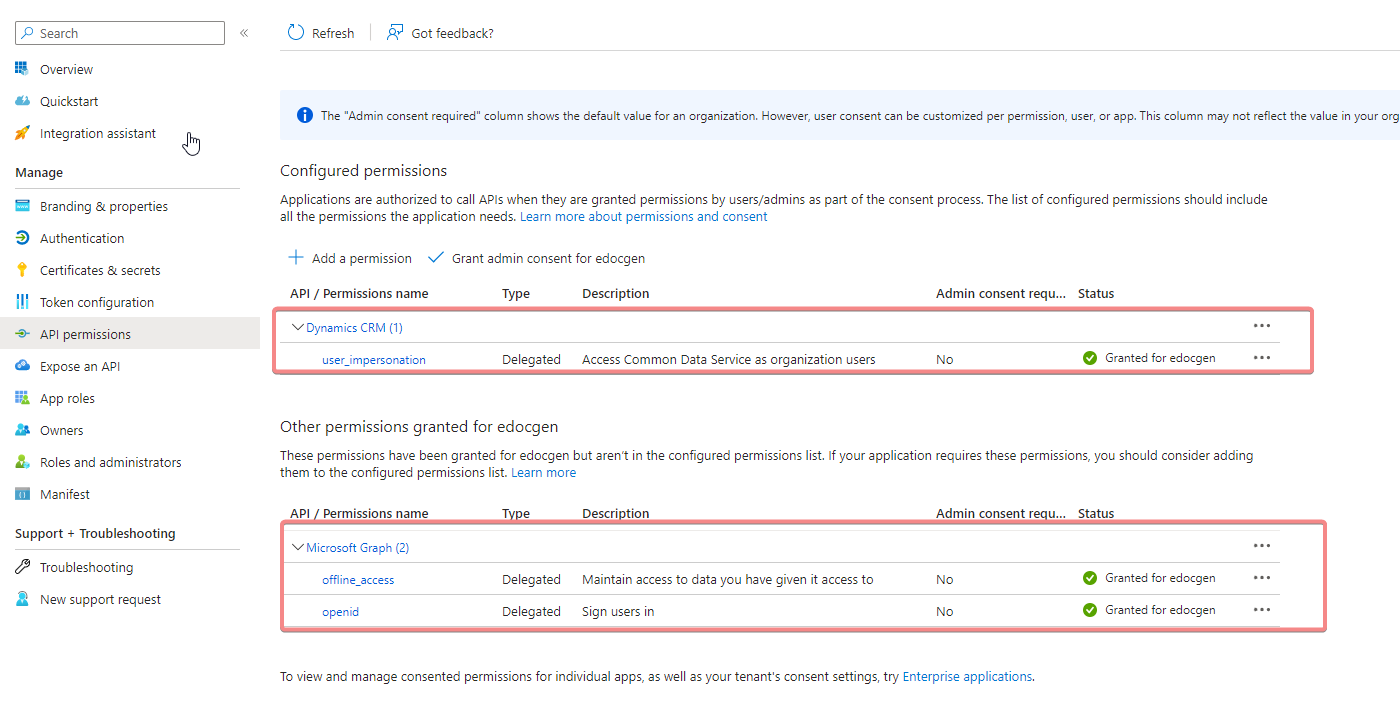Viewport: 1400px width, 715px height.
Task: Open the Got feedback dialog
Action: 440,32
